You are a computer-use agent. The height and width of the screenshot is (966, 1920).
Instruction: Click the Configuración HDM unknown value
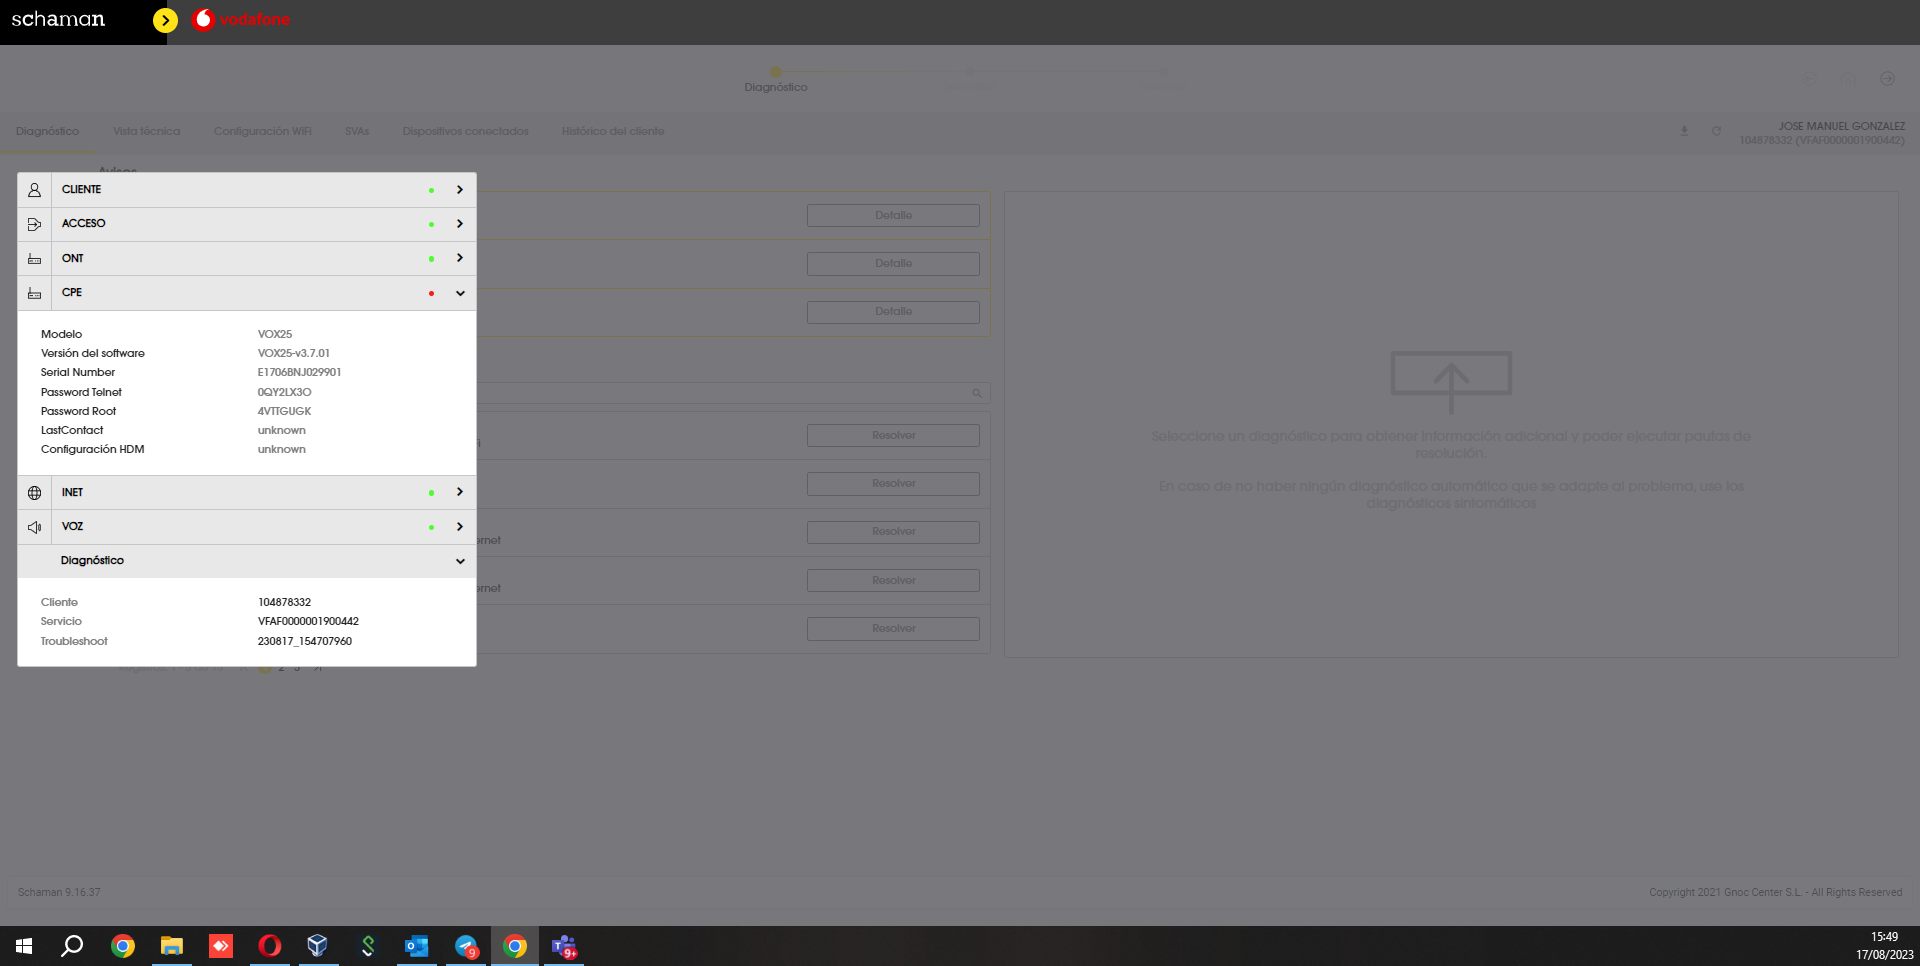(x=282, y=449)
